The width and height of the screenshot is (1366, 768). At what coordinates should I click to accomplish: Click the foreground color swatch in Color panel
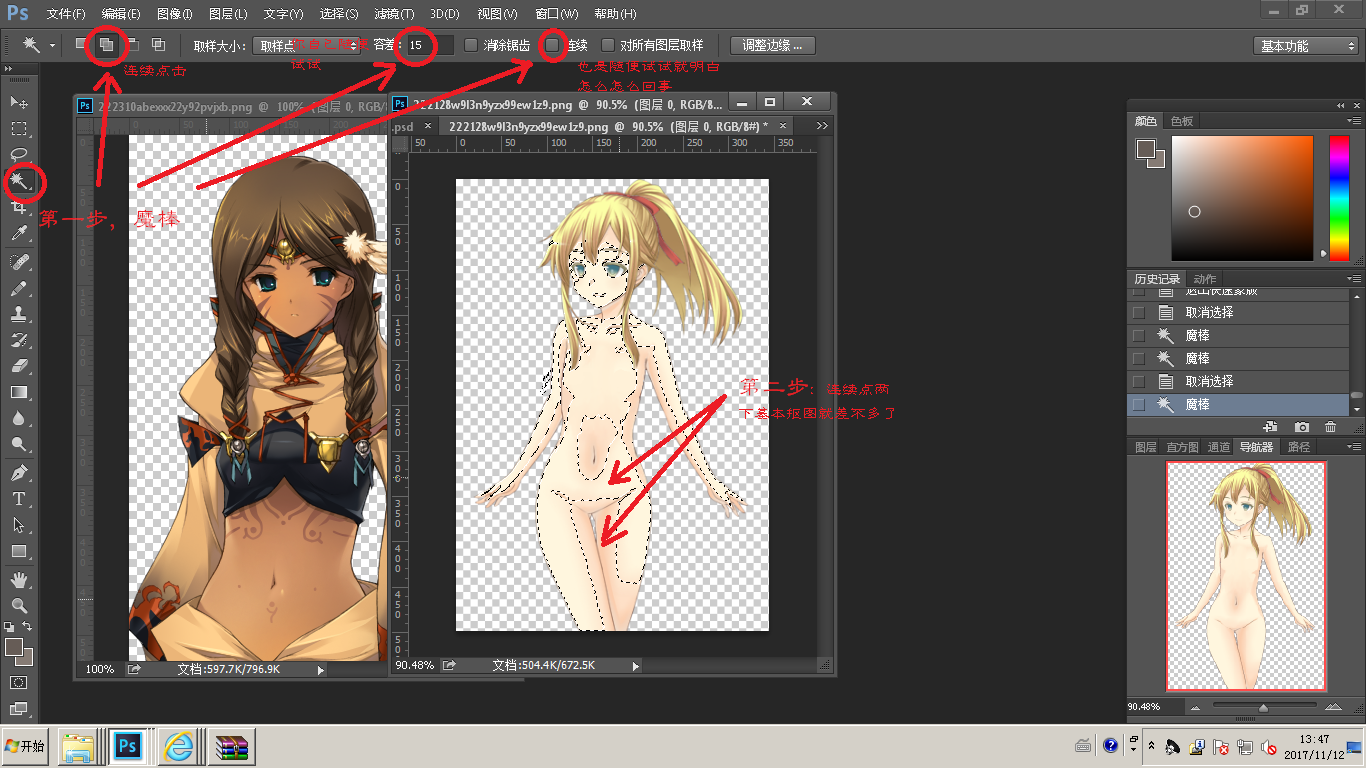coord(1144,149)
